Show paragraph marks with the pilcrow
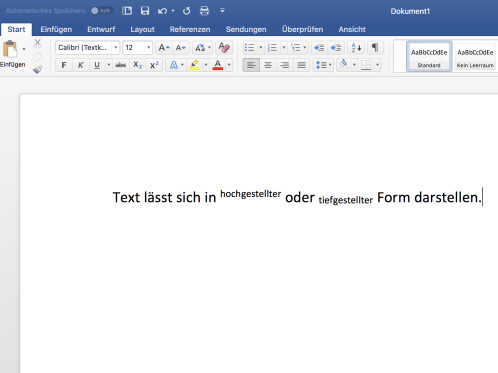Viewport: 498px width, 373px height. 375,48
